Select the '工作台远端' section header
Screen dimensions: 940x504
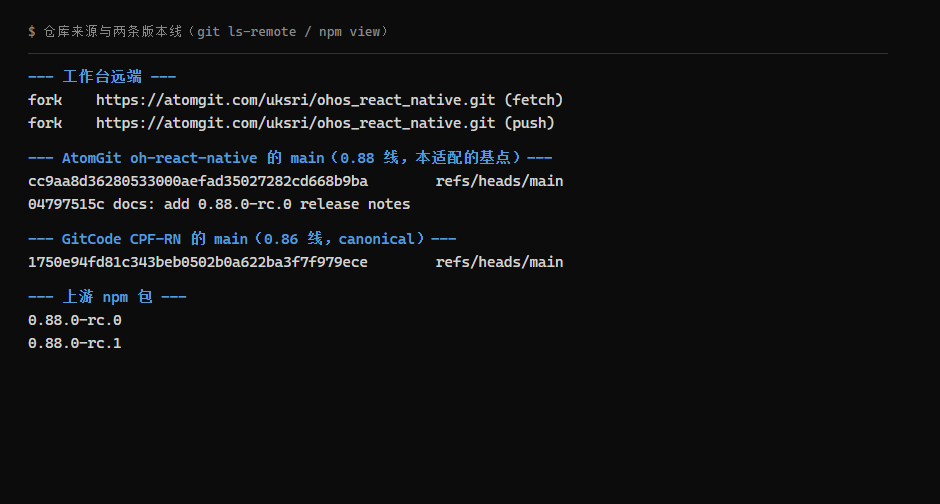[102, 76]
